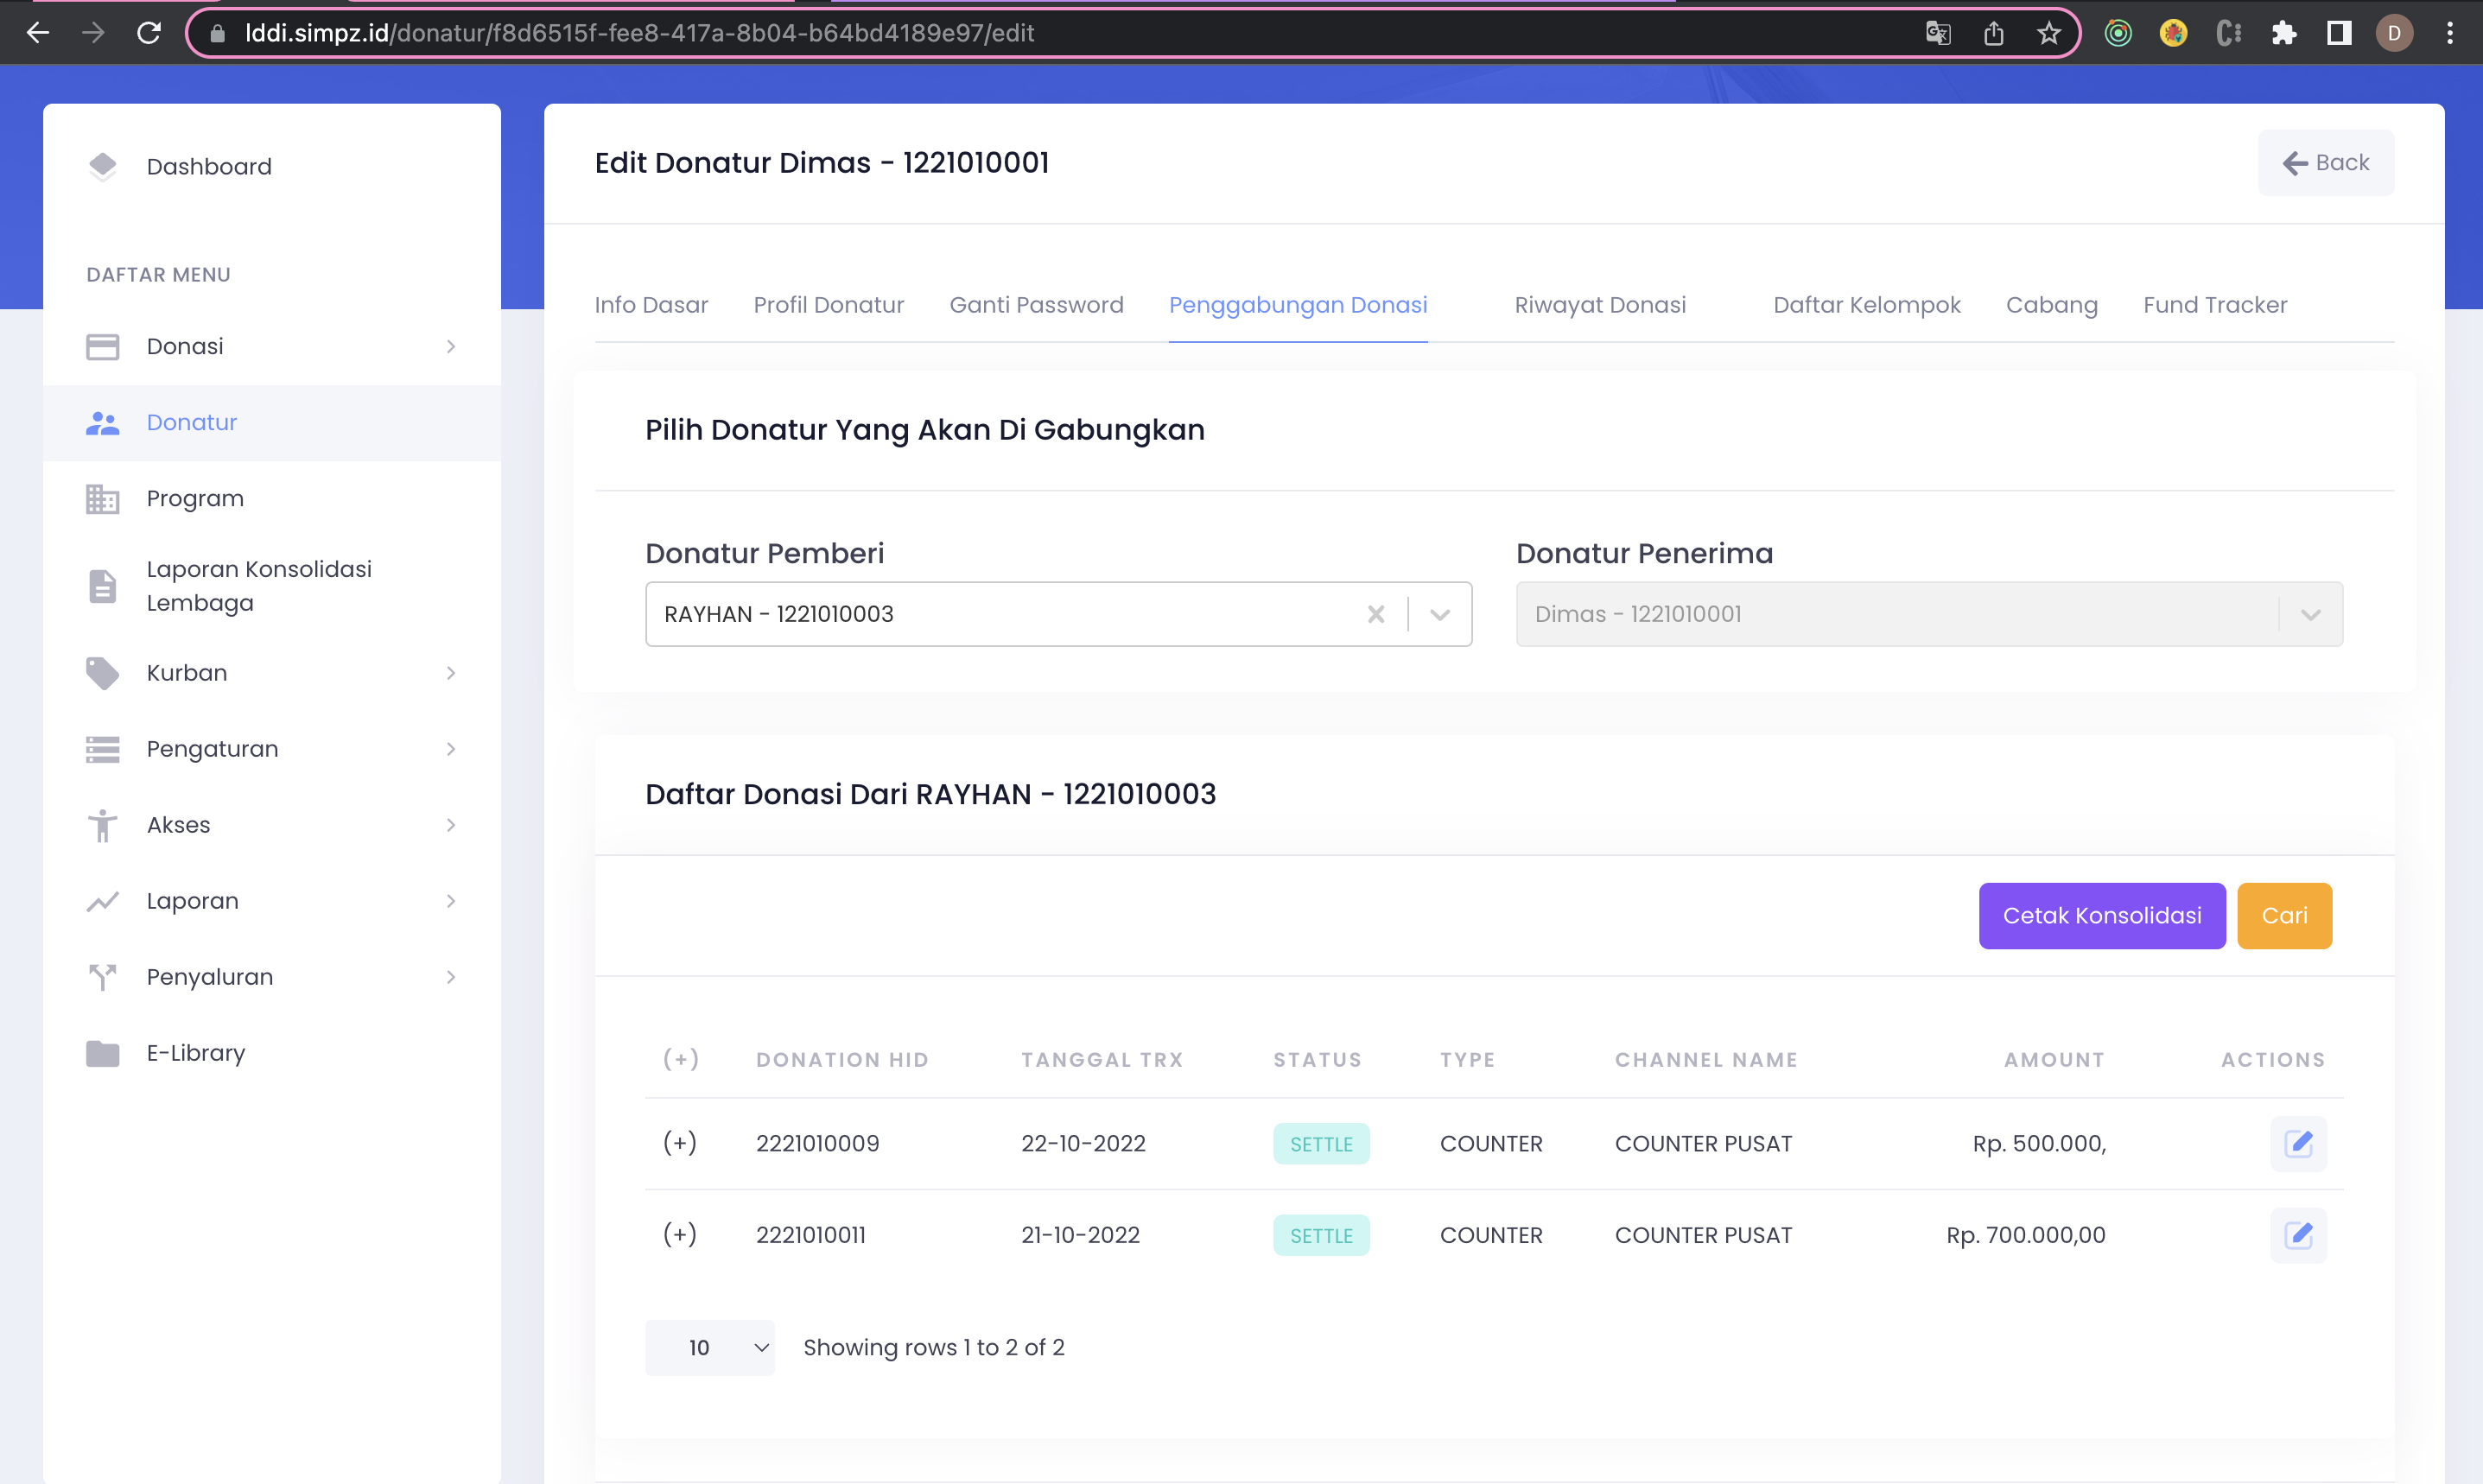The image size is (2483, 1484).
Task: Expand row 2221010011 with plus toggle
Action: tap(680, 1235)
